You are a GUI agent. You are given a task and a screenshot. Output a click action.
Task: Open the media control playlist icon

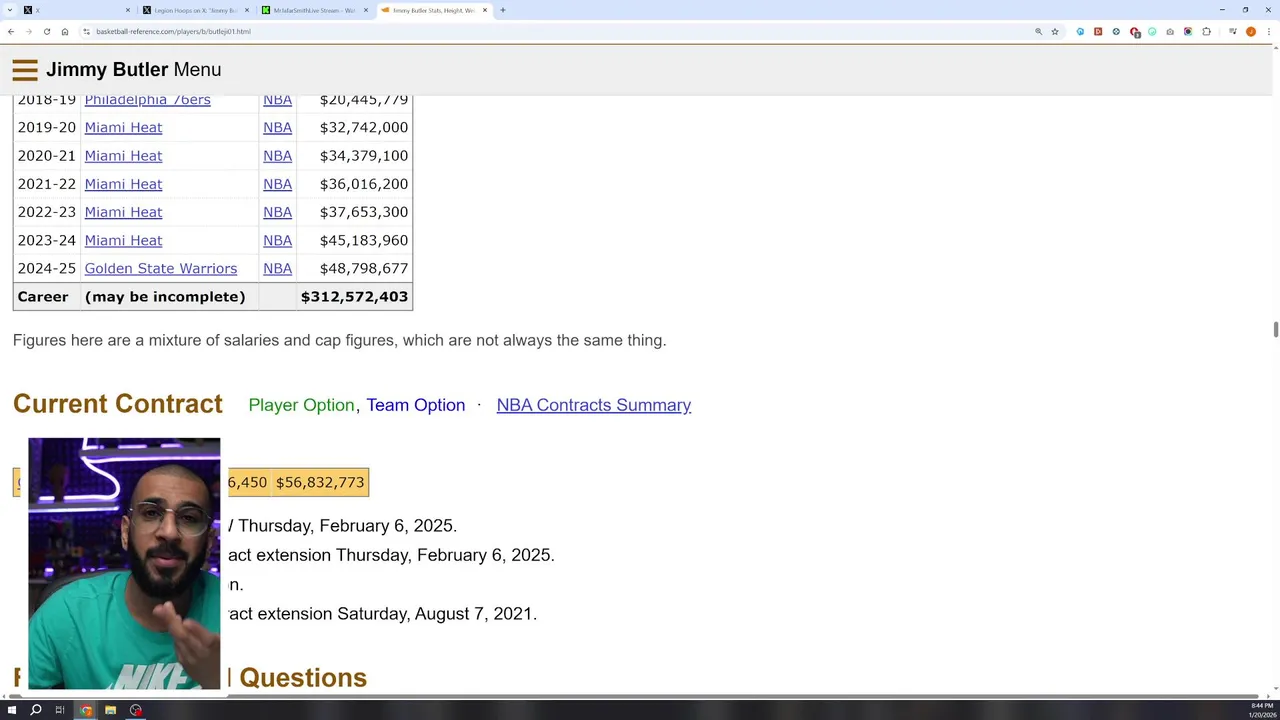pyautogui.click(x=1232, y=32)
